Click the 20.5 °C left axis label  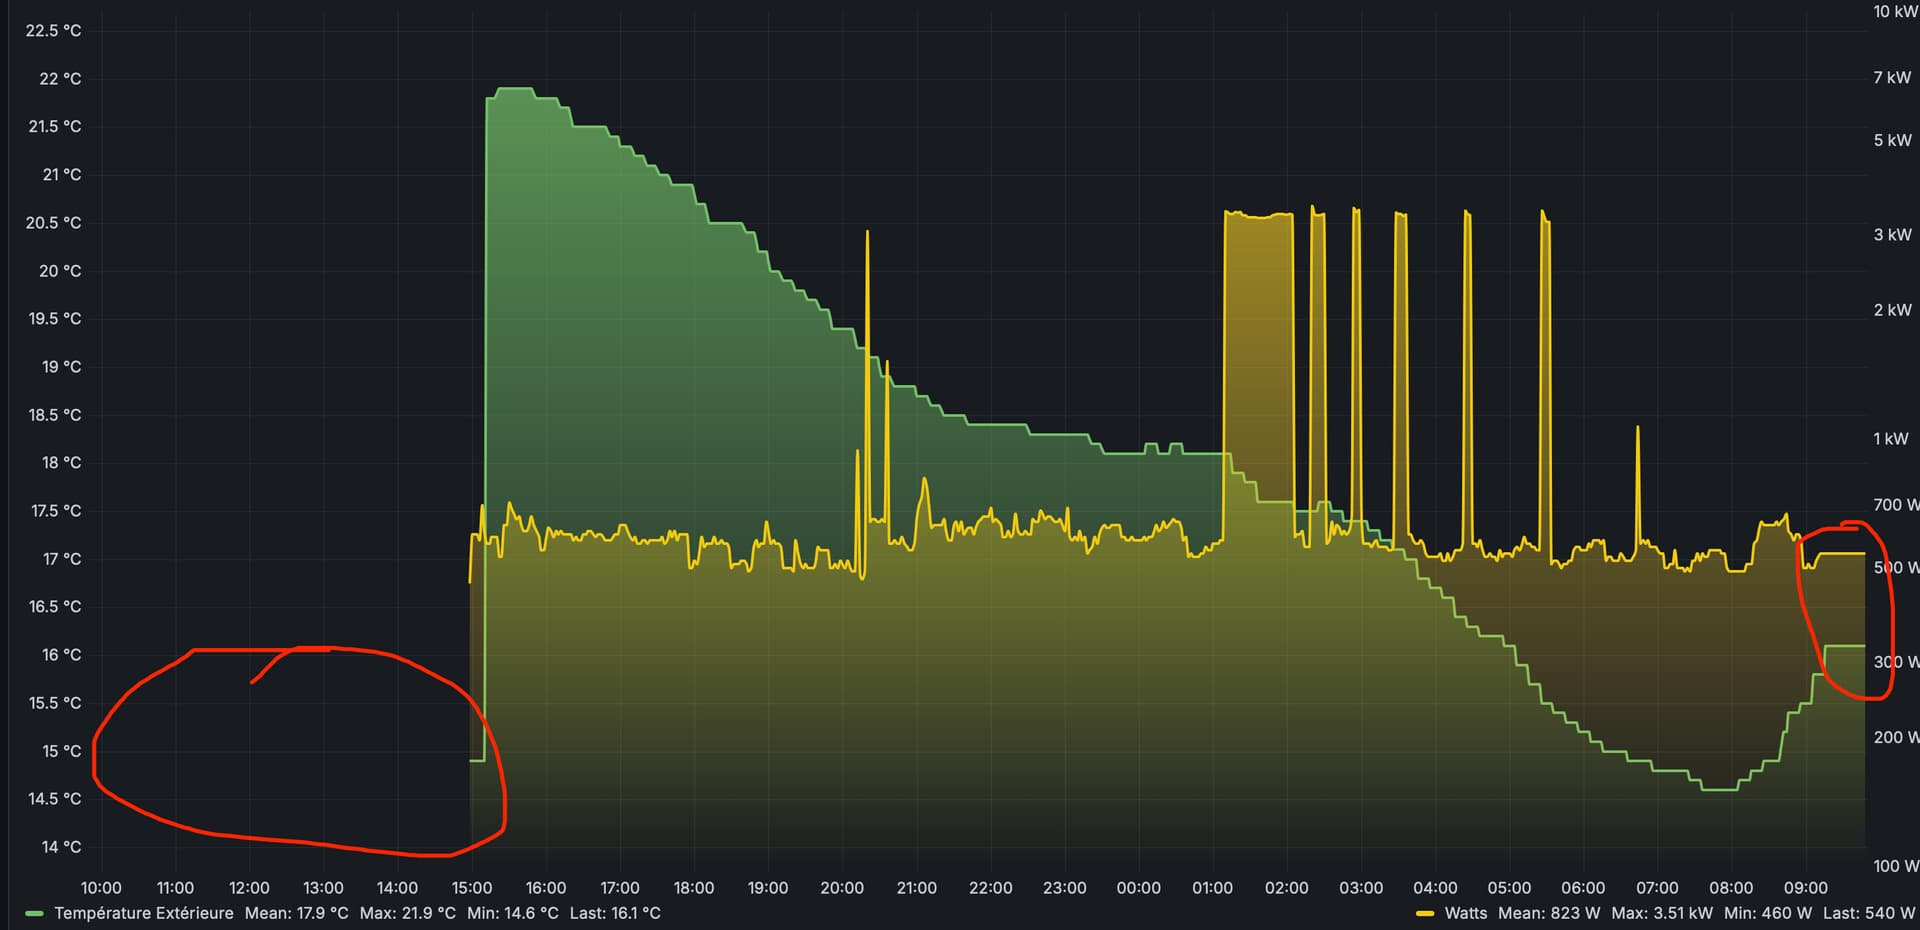click(54, 223)
